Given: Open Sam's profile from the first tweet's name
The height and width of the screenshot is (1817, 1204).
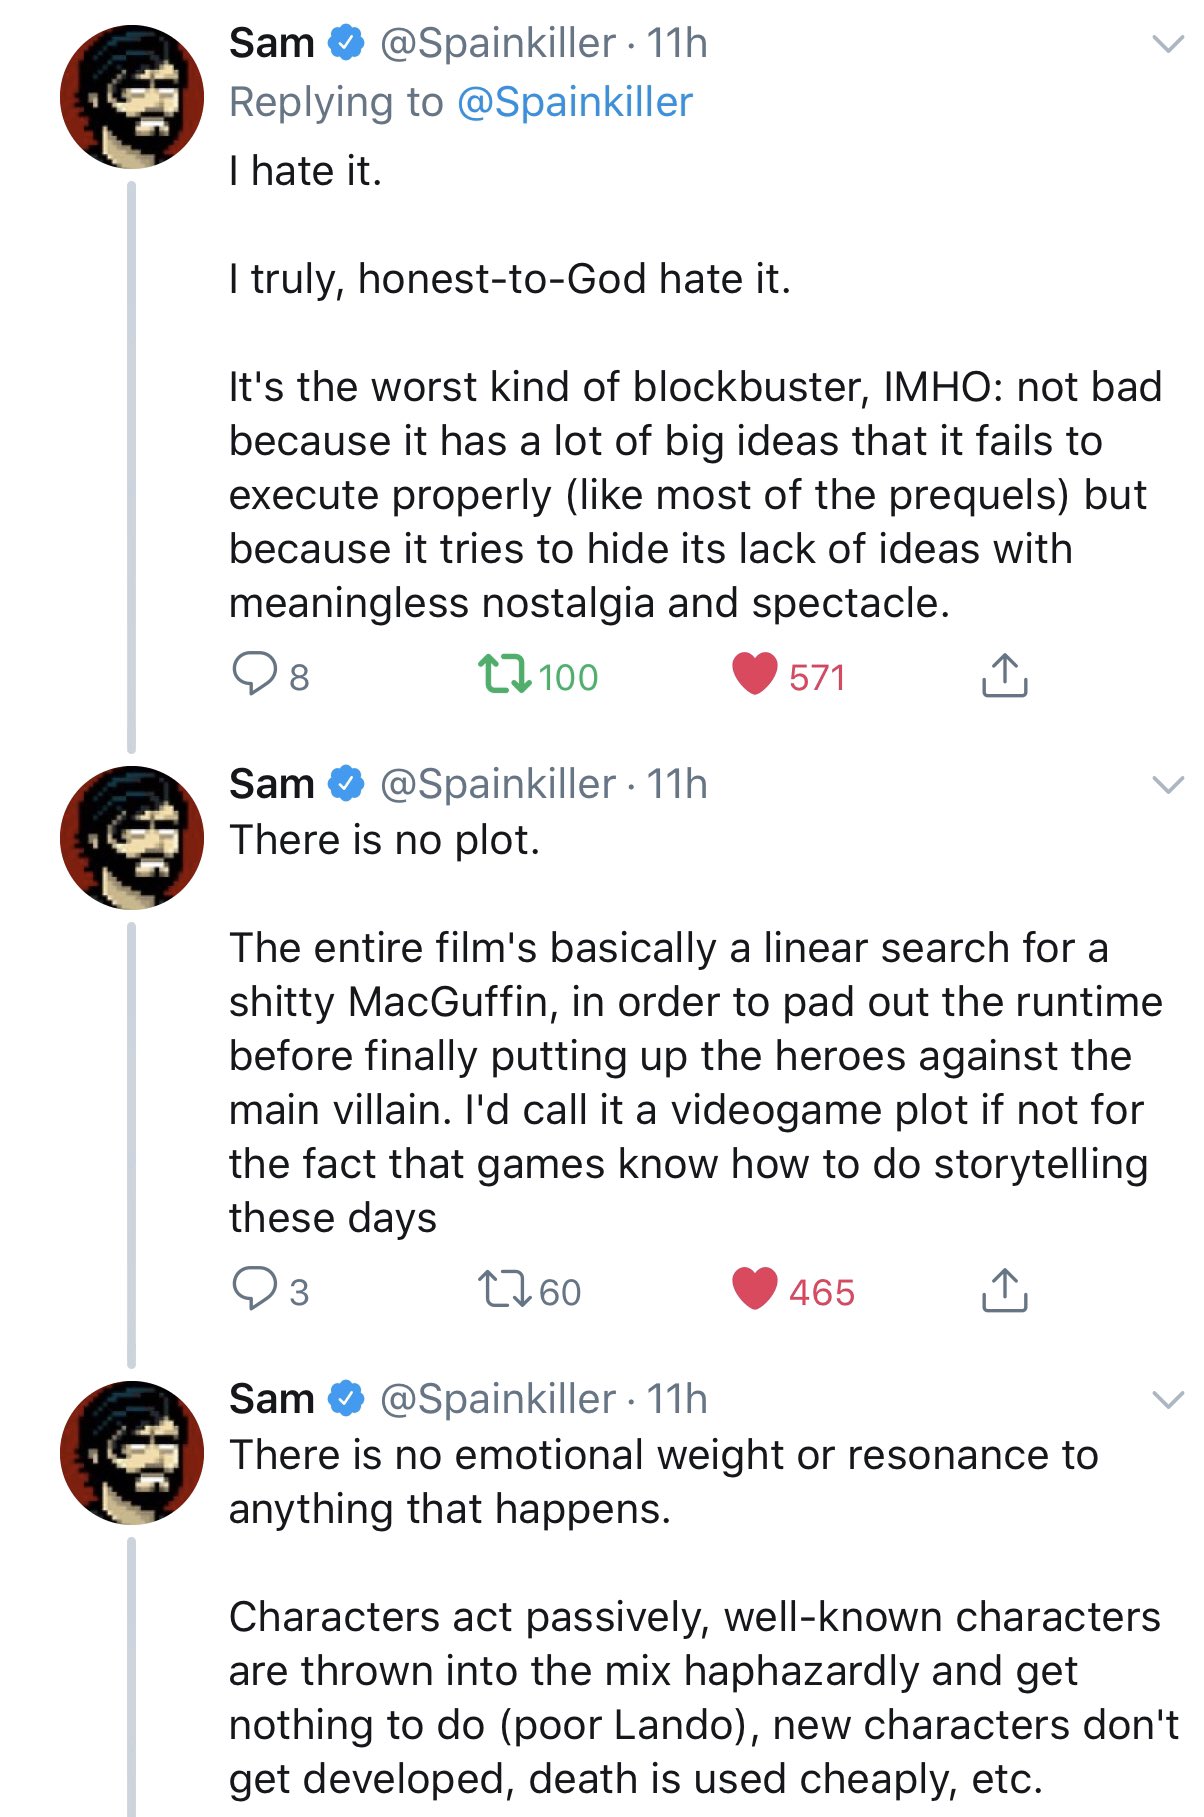Looking at the screenshot, I should click(x=271, y=43).
